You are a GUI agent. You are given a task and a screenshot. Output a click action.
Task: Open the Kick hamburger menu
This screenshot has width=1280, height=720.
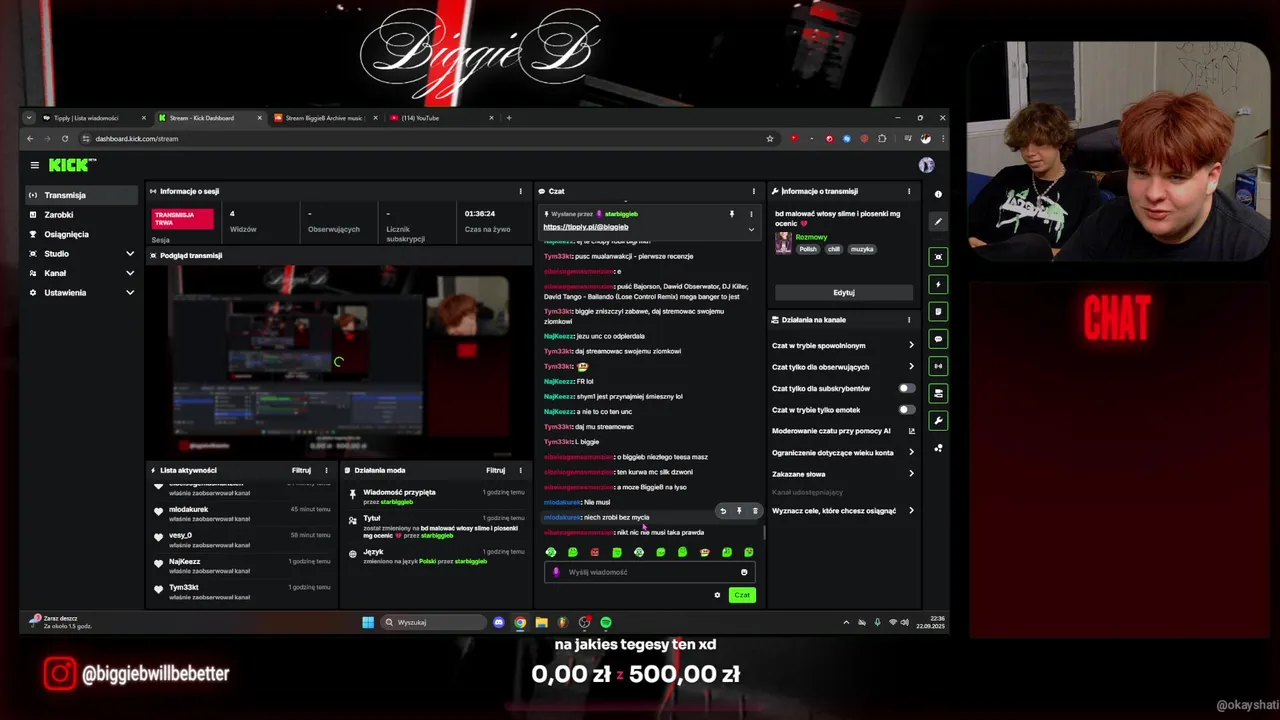pos(34,165)
